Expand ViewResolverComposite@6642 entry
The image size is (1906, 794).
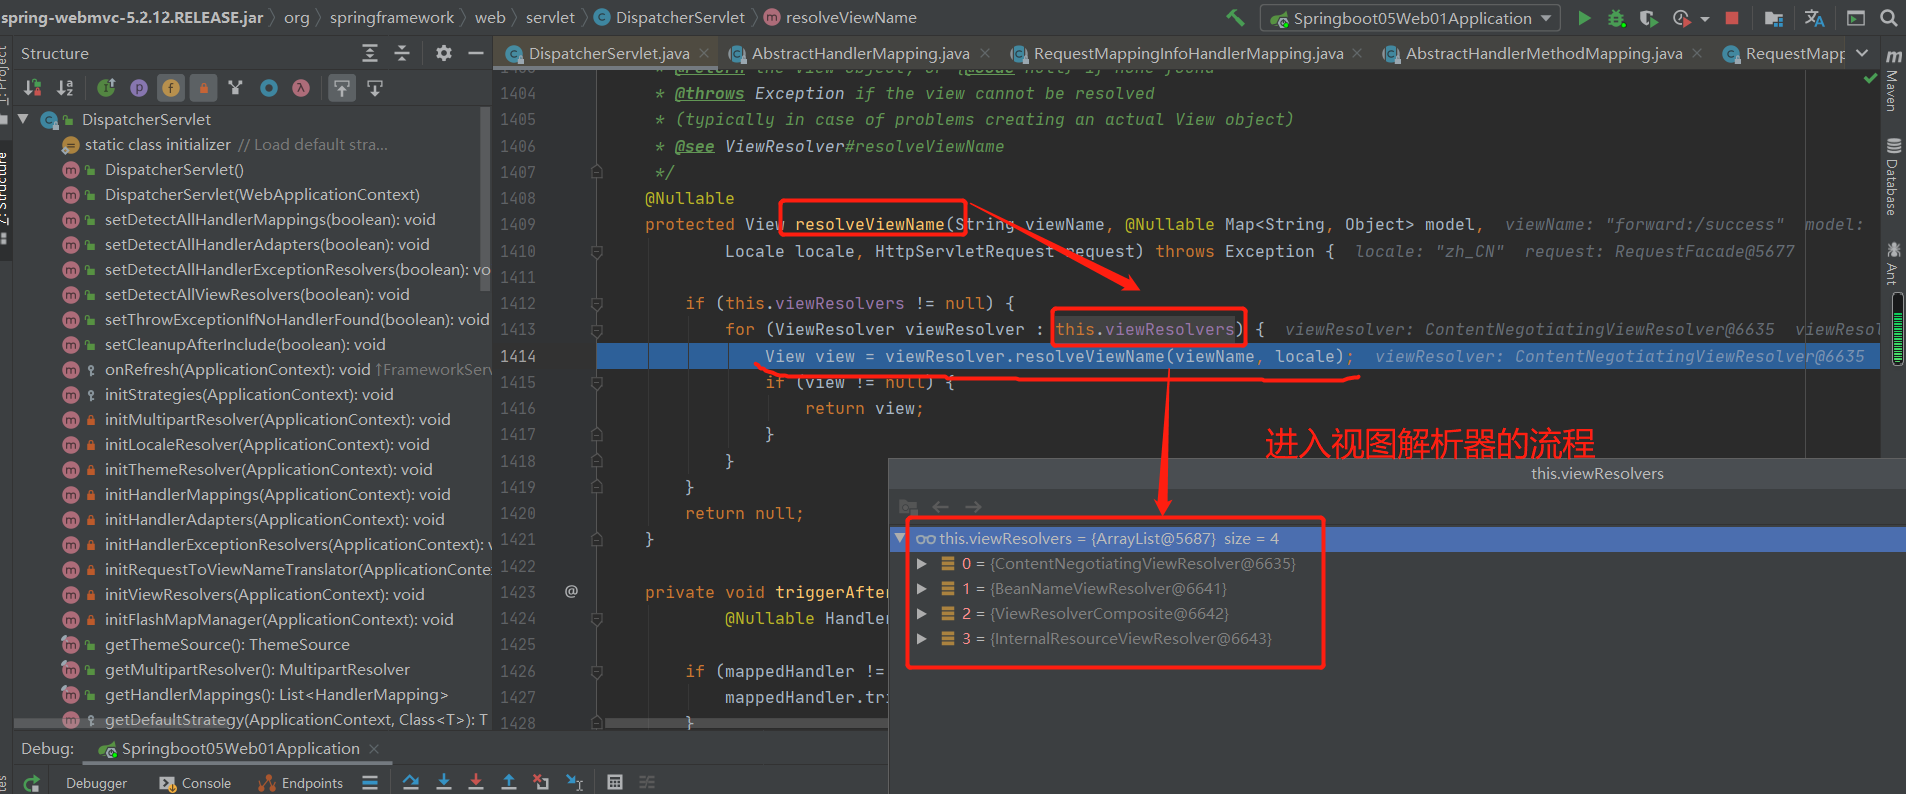921,614
